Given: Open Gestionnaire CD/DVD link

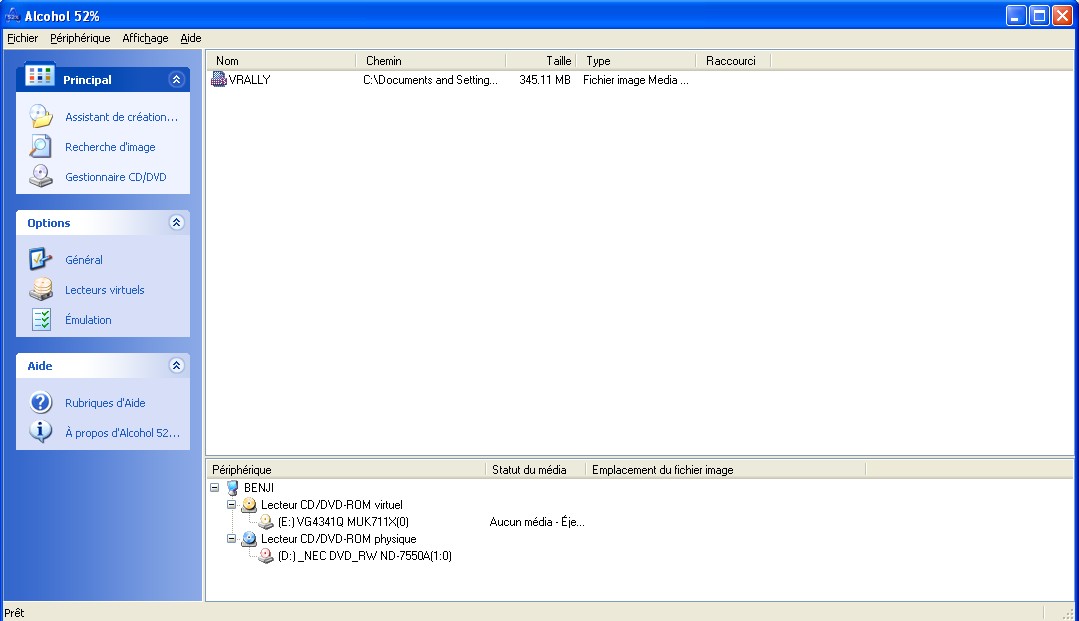Looking at the screenshot, I should coord(116,177).
